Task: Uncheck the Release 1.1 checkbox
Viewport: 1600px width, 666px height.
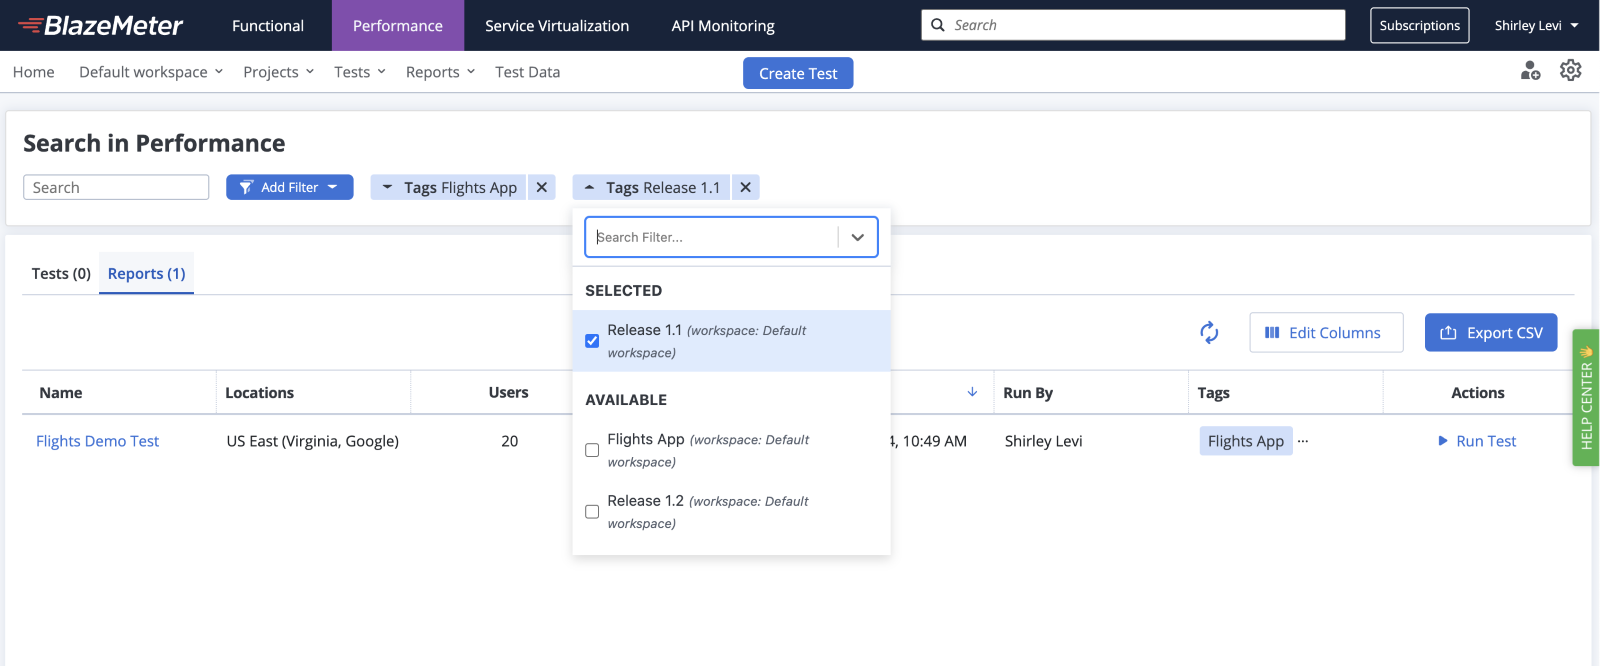Action: (592, 341)
